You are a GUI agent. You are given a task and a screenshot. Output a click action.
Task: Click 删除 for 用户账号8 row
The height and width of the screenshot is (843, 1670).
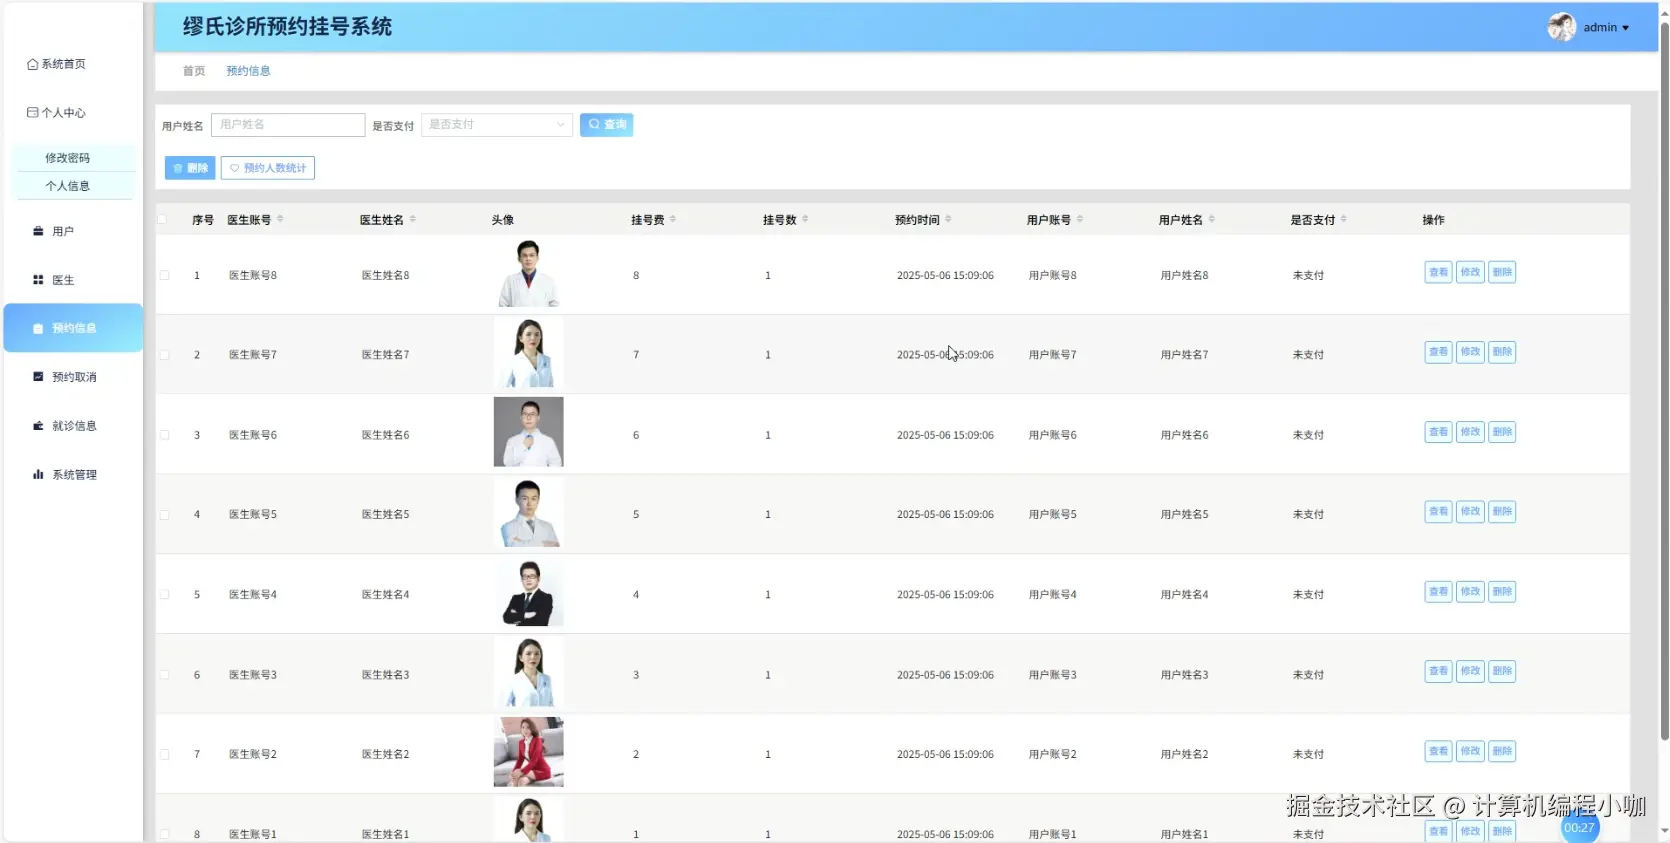tap(1502, 272)
